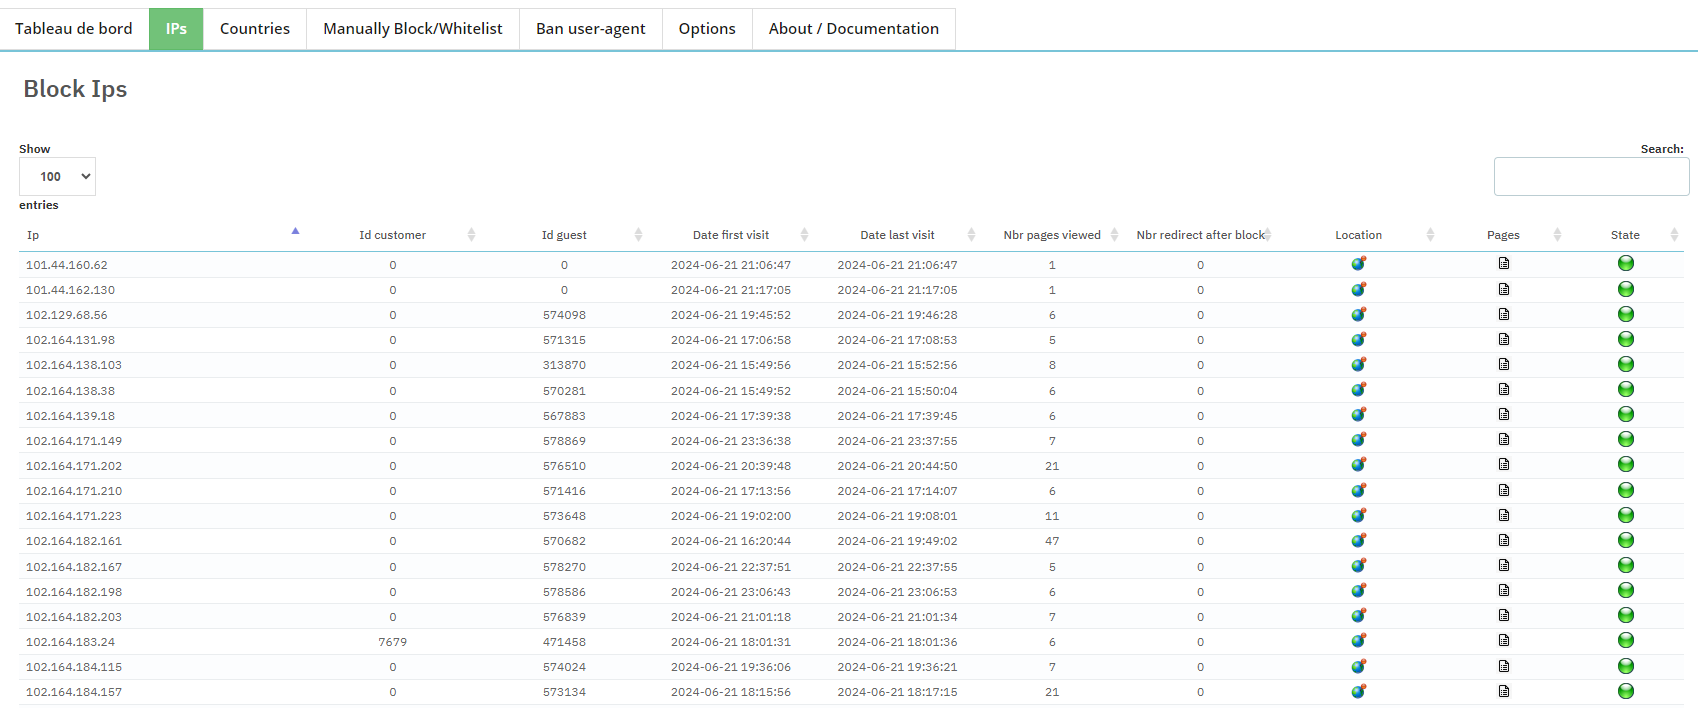View pages document for IP 102.164.131.98
This screenshot has width=1698, height=708.
[1503, 339]
